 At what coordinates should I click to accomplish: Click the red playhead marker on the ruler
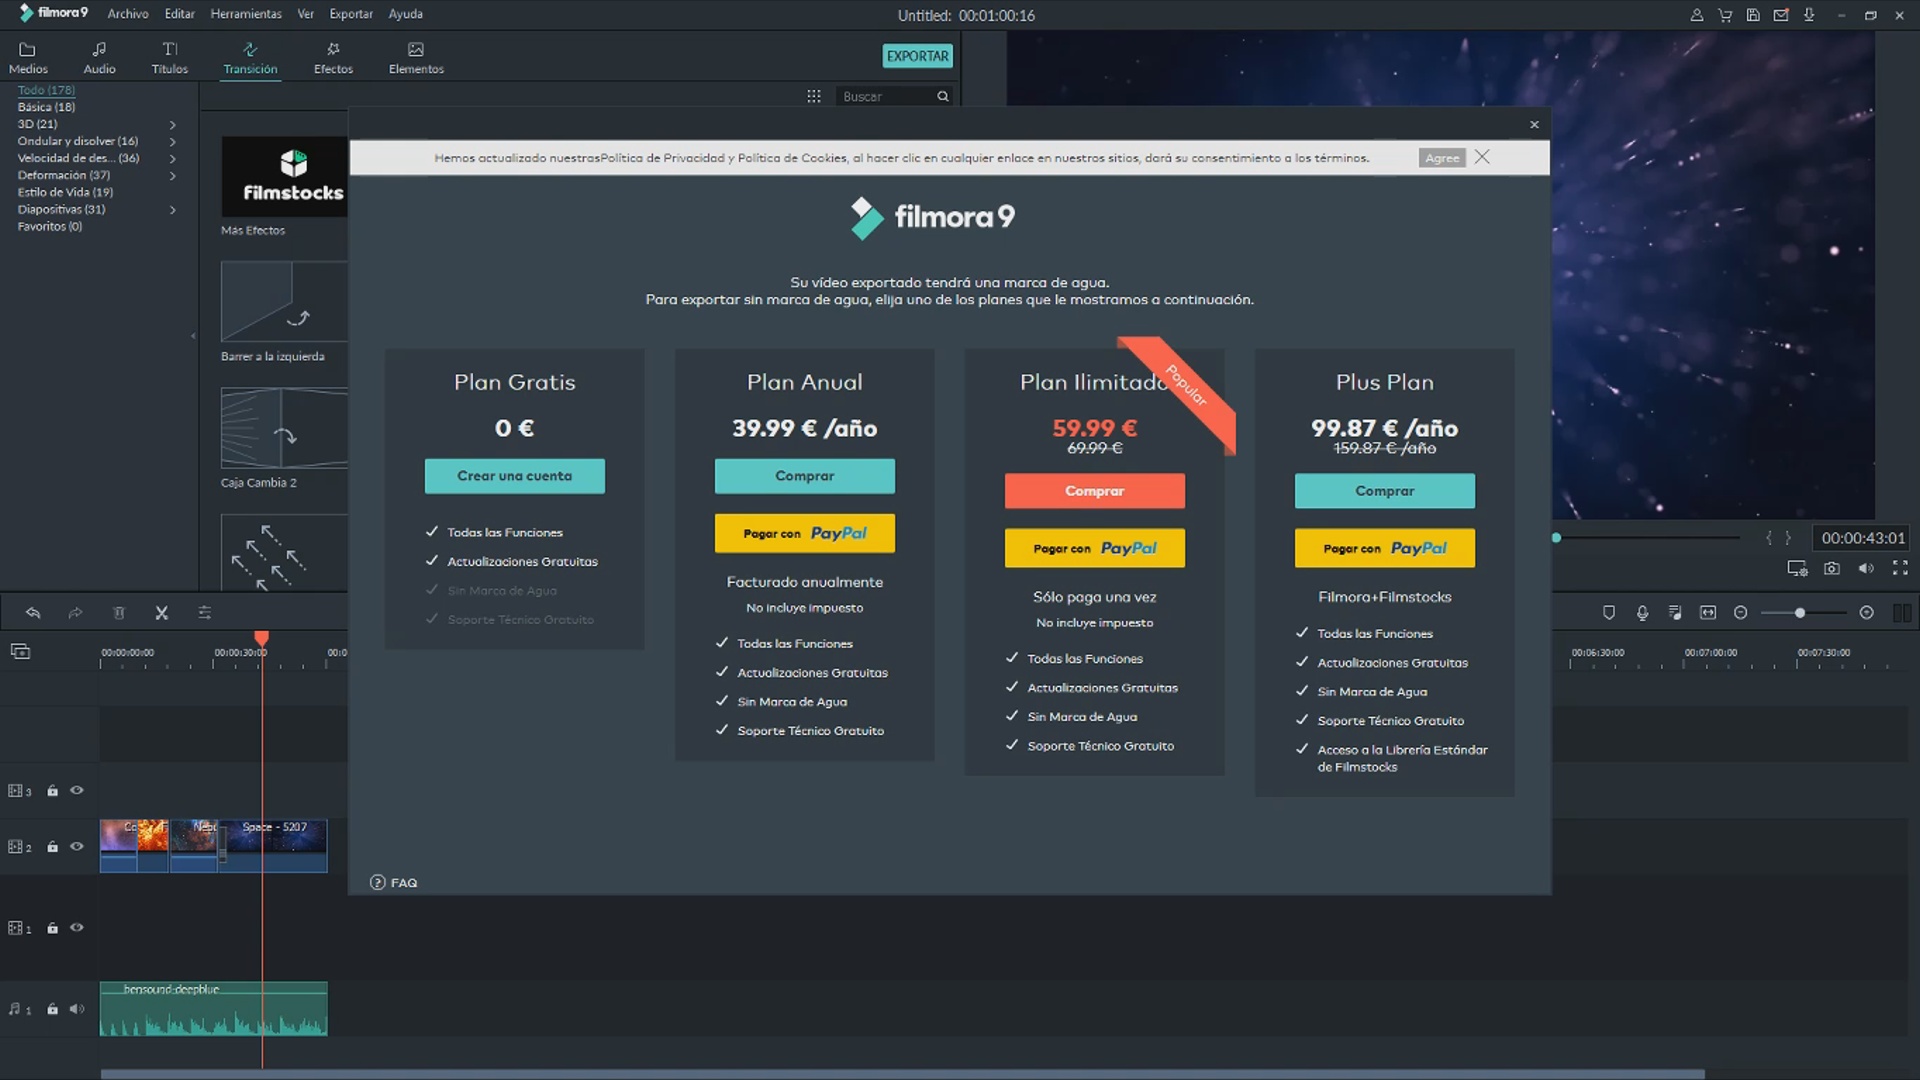coord(262,638)
